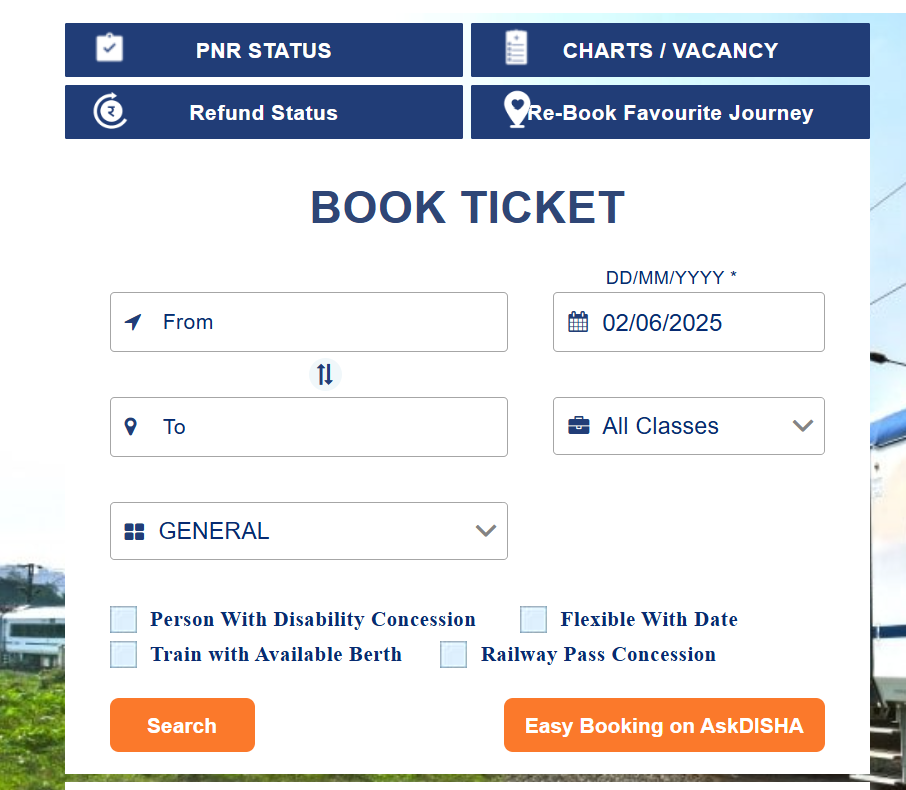Check Train with Available Berth option
The width and height of the screenshot is (906, 790).
[x=124, y=654]
